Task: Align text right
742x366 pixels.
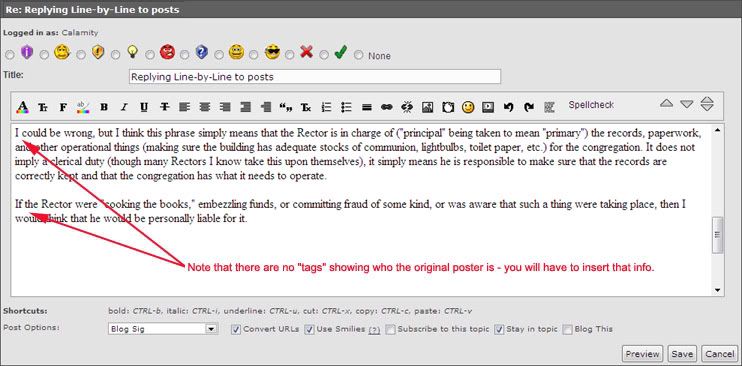Action: pyautogui.click(x=225, y=107)
